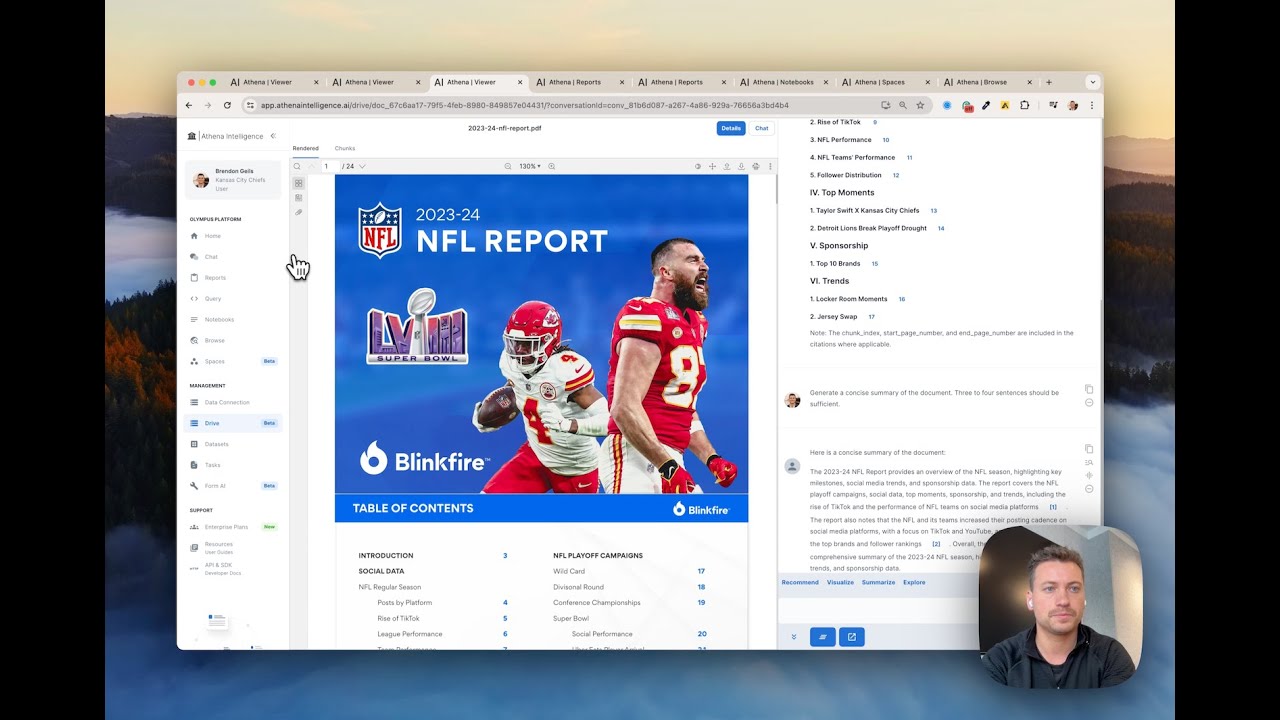The height and width of the screenshot is (720, 1280).
Task: Open citation [1] in the summary
Action: coord(1053,507)
